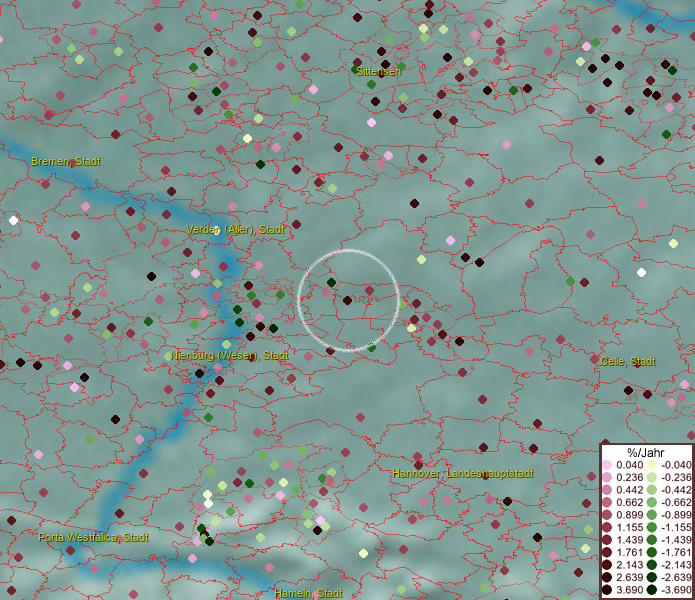Screen dimensions: 695x600
Task: Select the Sittensen town label
Action: click(378, 71)
